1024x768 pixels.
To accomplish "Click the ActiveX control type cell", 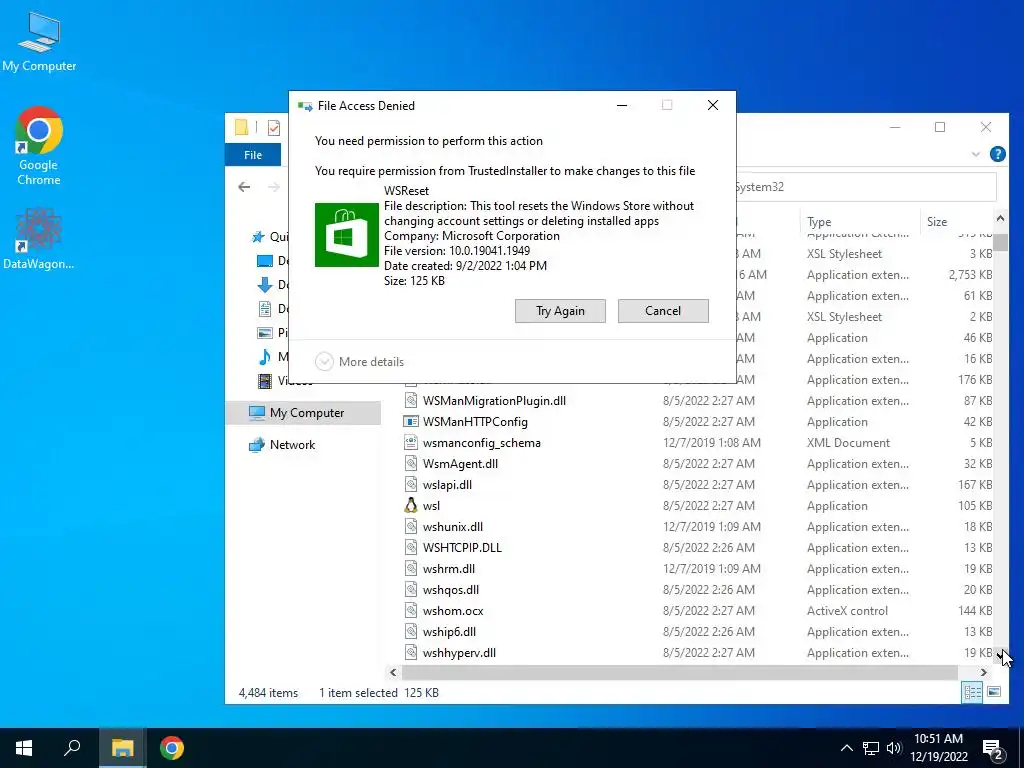I will click(x=847, y=611).
